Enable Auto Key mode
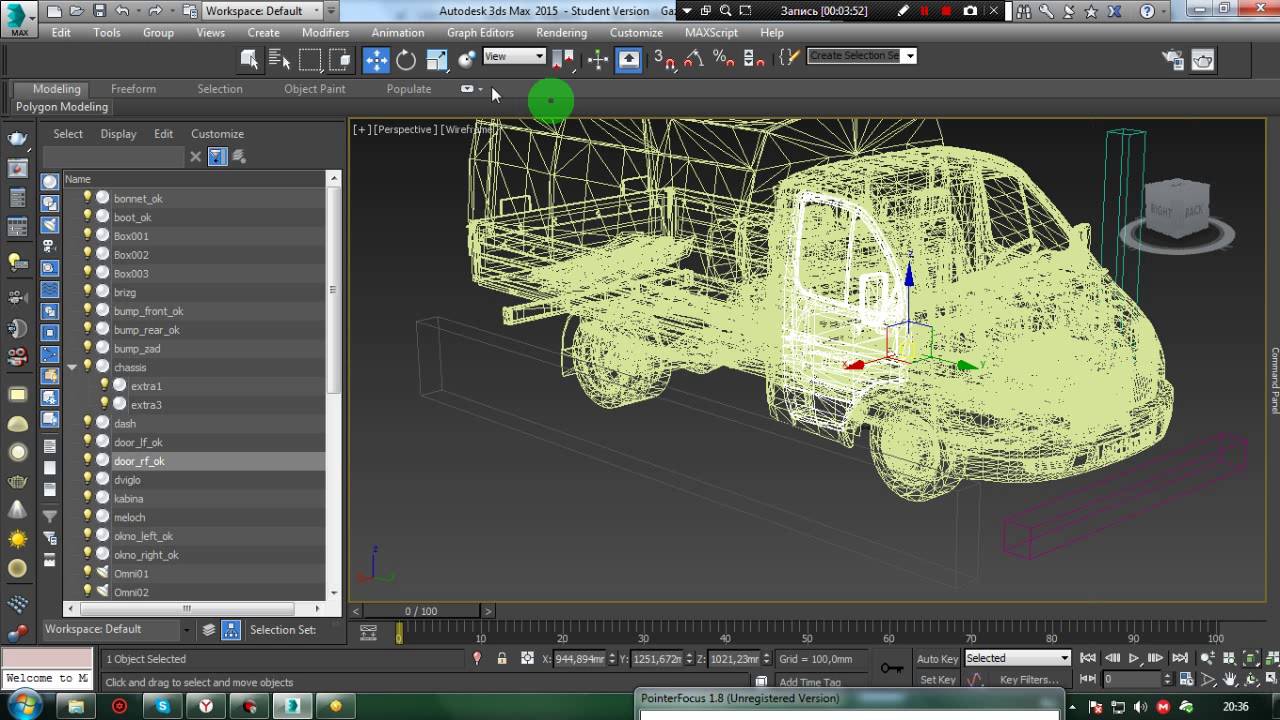This screenshot has height=720, width=1280. click(x=937, y=659)
